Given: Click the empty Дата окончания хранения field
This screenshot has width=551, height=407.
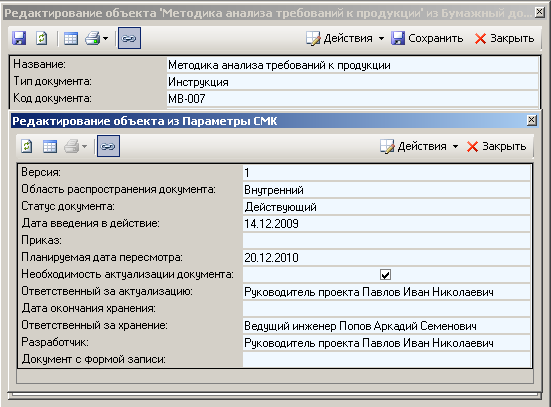Looking at the screenshot, I should 387,309.
